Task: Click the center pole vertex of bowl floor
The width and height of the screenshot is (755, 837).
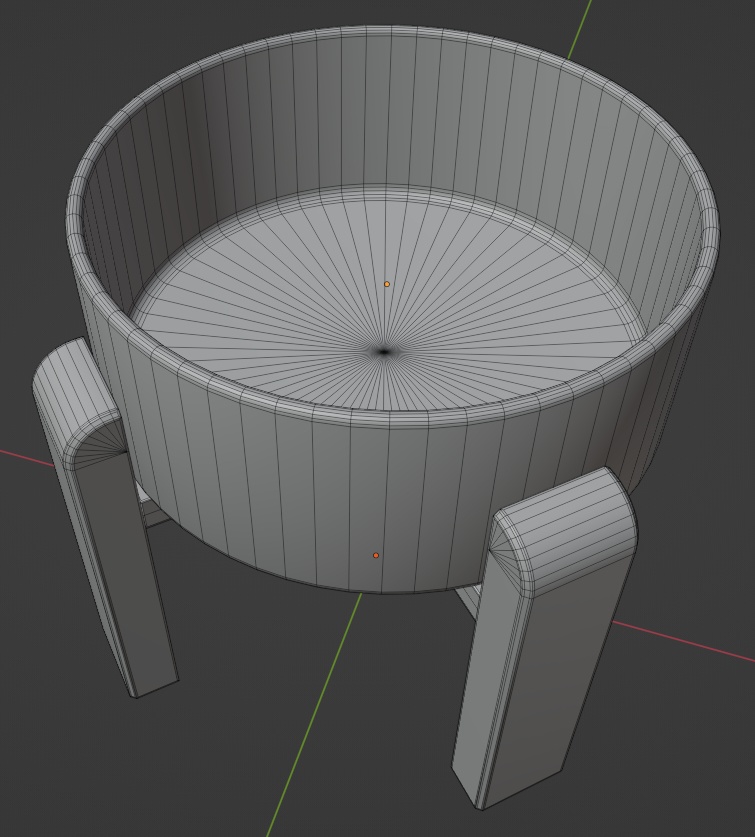Action: coord(383,351)
